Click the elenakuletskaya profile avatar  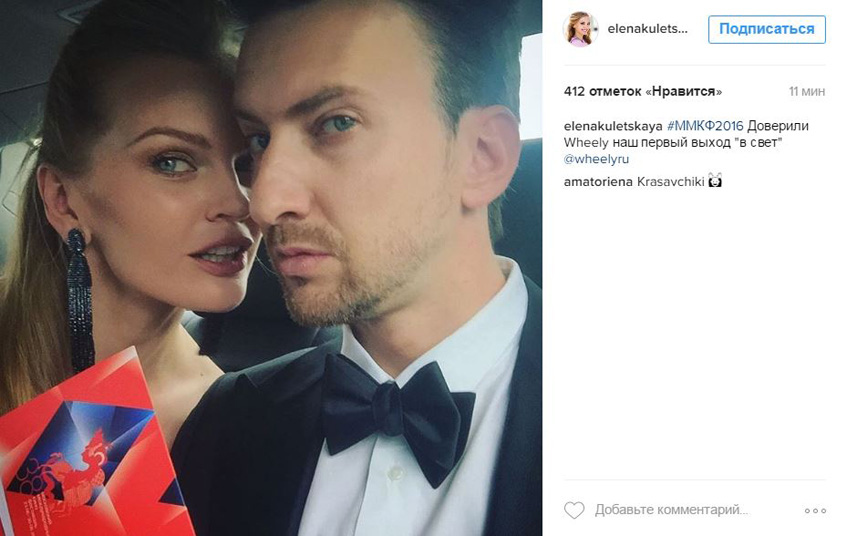click(581, 29)
